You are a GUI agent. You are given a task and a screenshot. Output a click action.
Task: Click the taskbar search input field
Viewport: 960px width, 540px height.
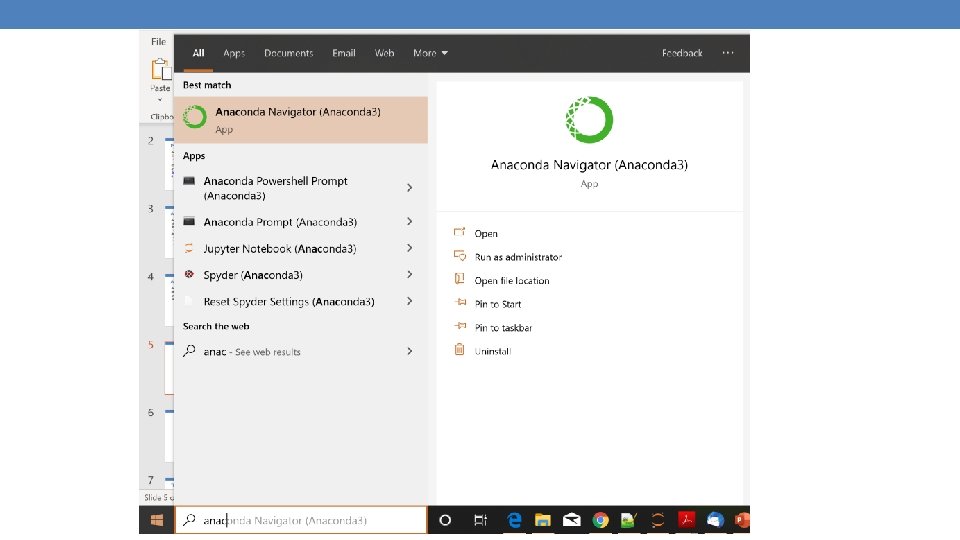coord(301,520)
